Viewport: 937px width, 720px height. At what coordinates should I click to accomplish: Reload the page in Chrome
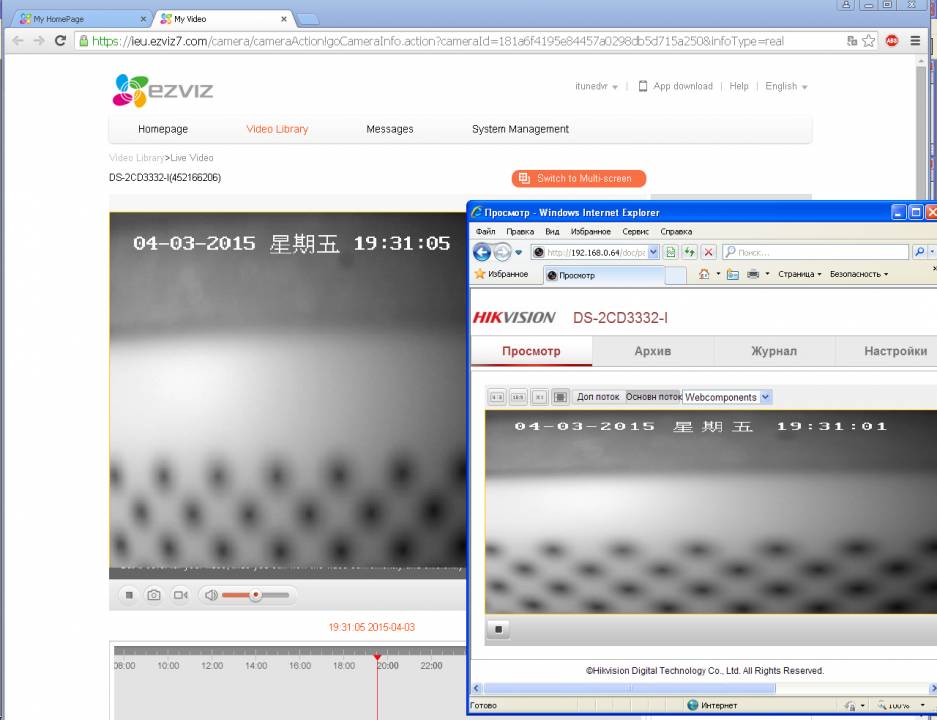[x=60, y=41]
